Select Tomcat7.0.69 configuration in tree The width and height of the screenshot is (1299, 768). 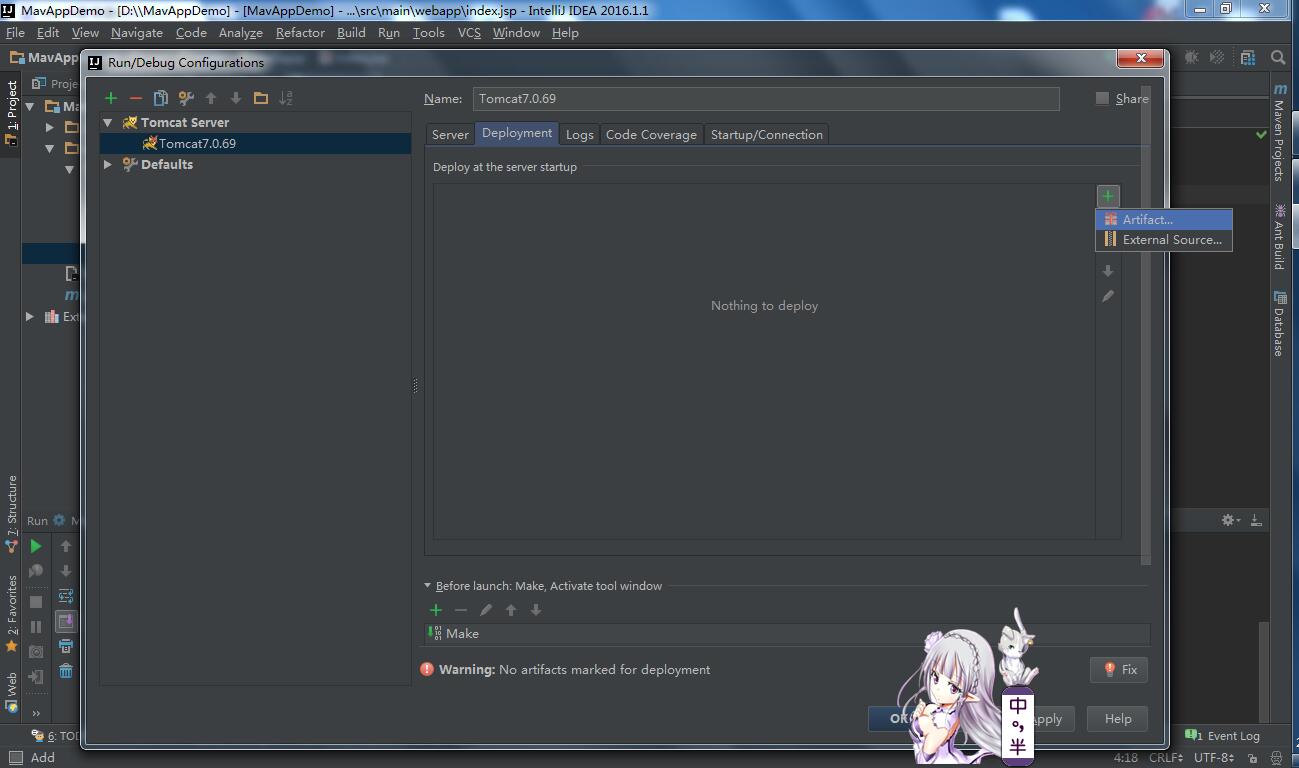(255, 143)
